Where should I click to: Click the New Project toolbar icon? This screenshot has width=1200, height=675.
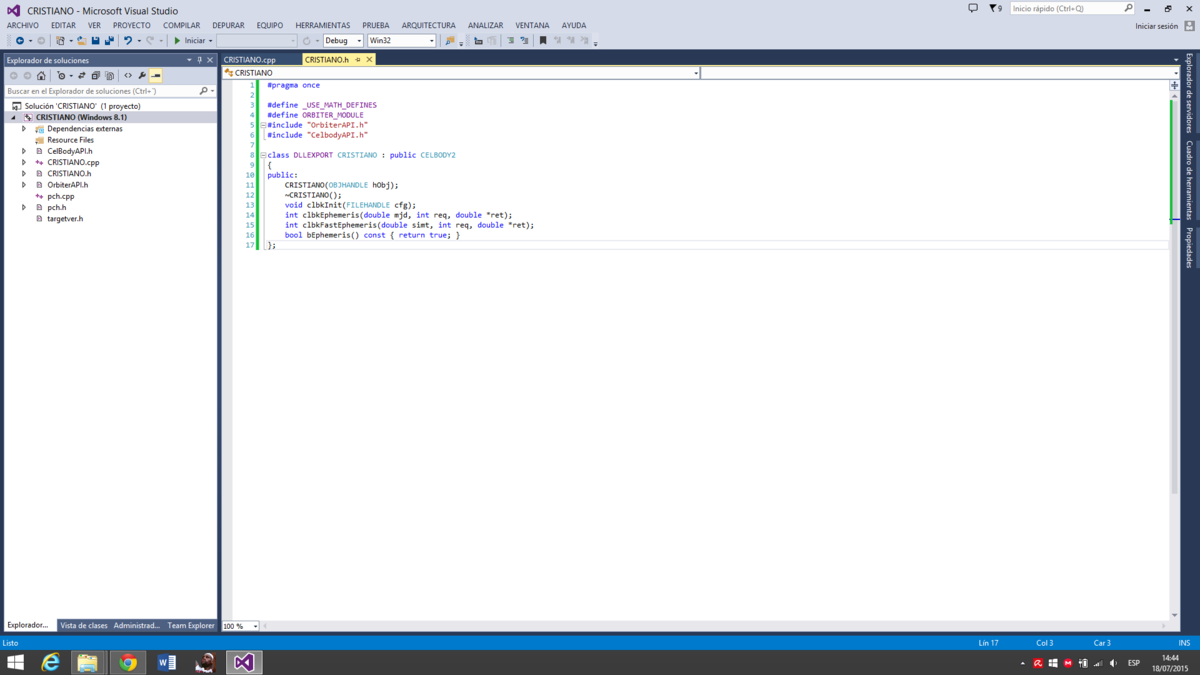(60, 41)
